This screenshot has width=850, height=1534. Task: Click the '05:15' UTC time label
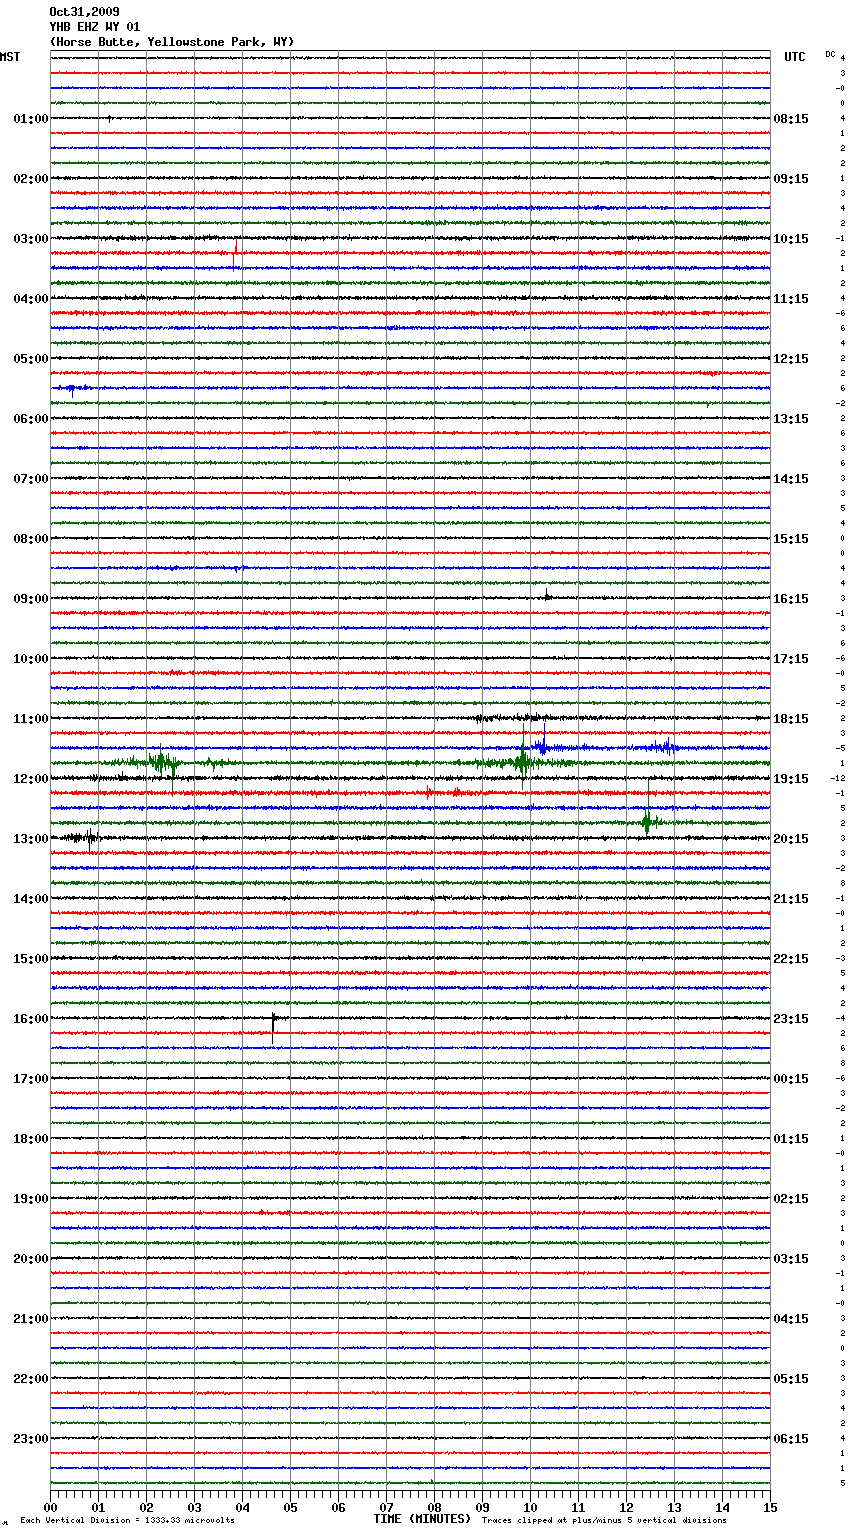tap(791, 1379)
